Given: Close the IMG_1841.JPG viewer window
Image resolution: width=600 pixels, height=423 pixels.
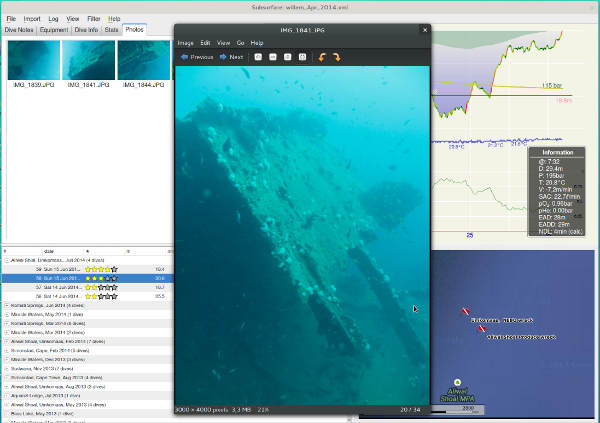Looking at the screenshot, I should tap(424, 30).
